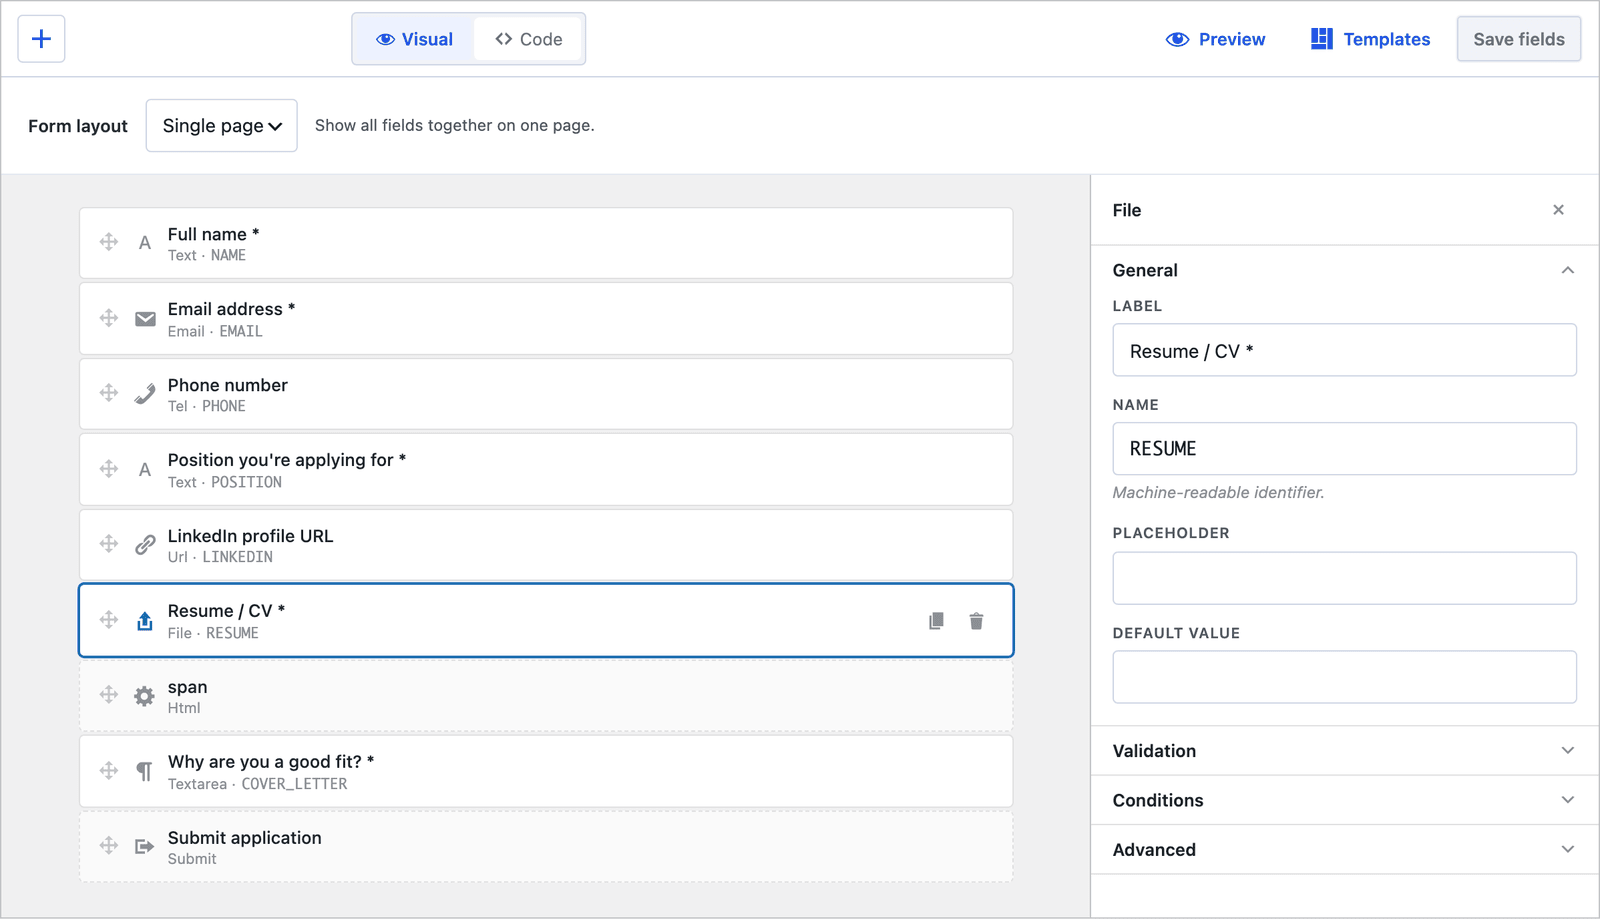Image resolution: width=1600 pixels, height=920 pixels.
Task: Select the LinkedIn profile URL field row
Action: pos(546,545)
